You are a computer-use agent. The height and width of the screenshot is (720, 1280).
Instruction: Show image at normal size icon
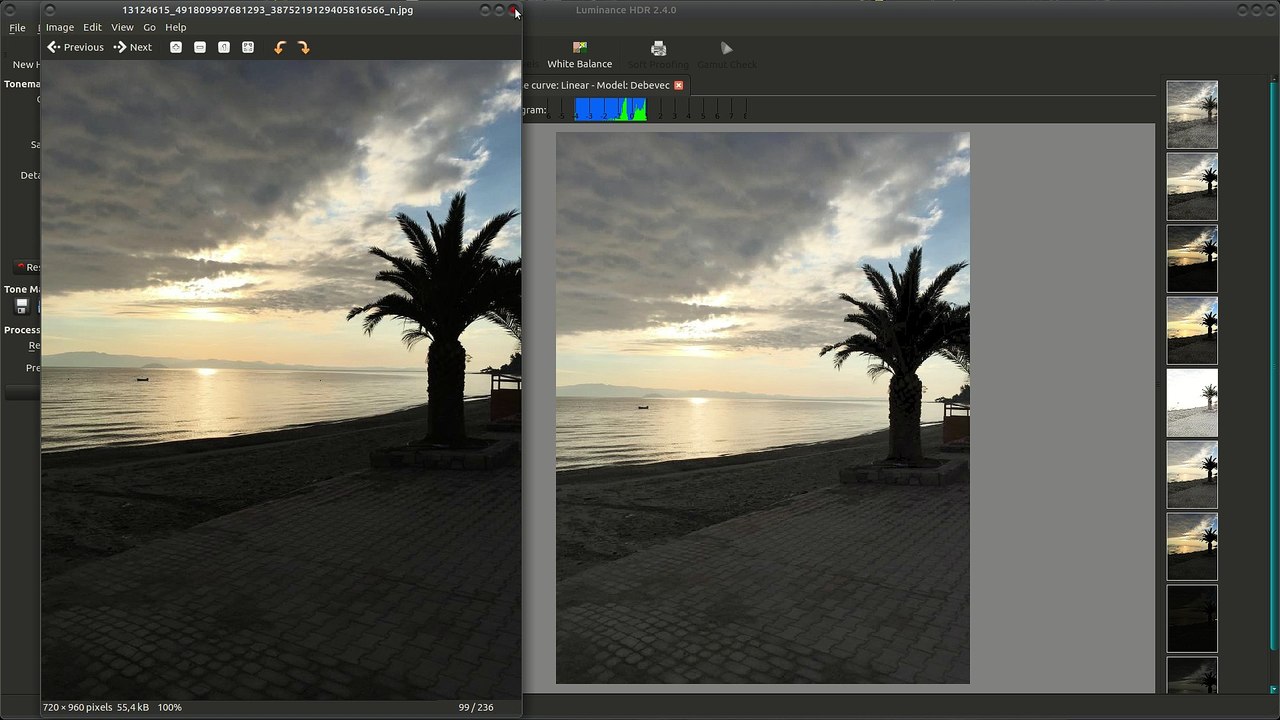coord(224,47)
